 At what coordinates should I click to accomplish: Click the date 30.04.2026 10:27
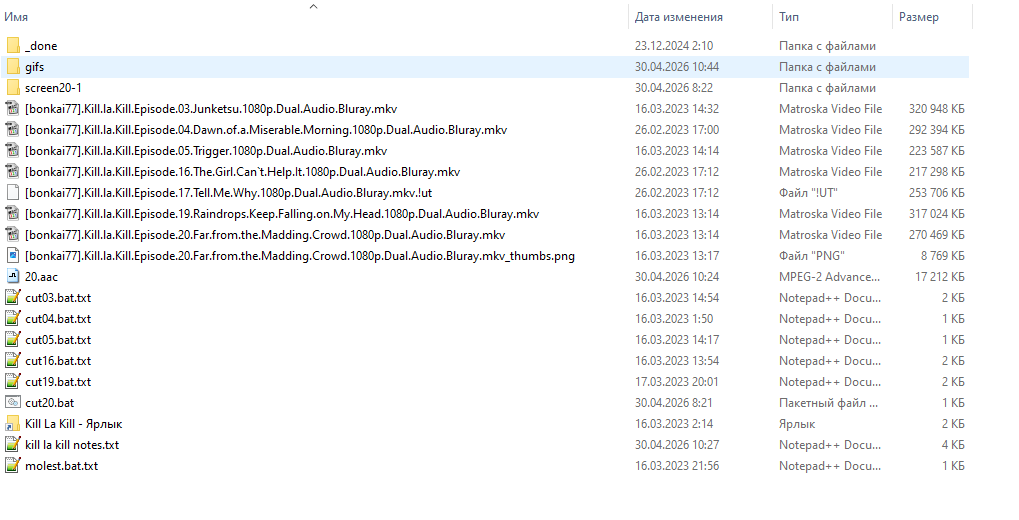pyautogui.click(x=677, y=445)
